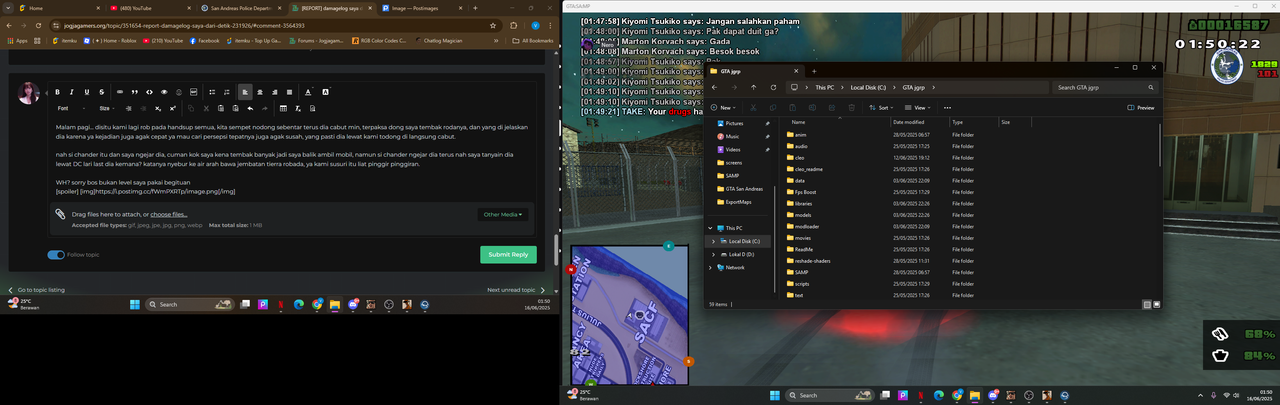1280x405 pixels.
Task: Select Lokal D (D:) in sidebar
Action: click(x=740, y=255)
